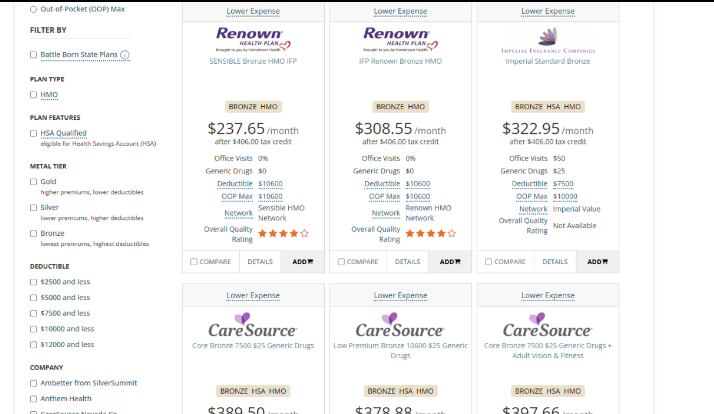
Task: Click the Renown logo on IFP Renown Bronze plan
Action: point(401,39)
